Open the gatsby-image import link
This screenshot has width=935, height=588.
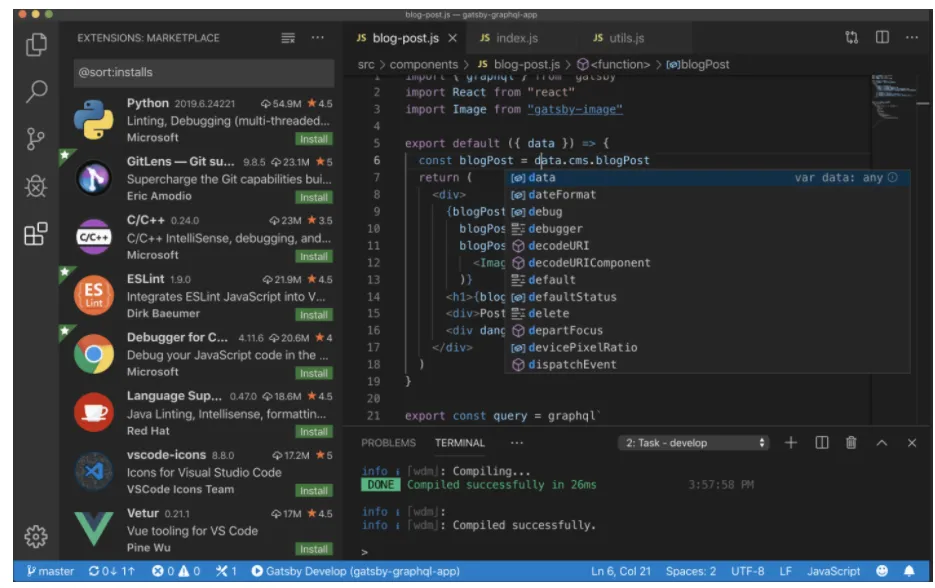pos(575,109)
